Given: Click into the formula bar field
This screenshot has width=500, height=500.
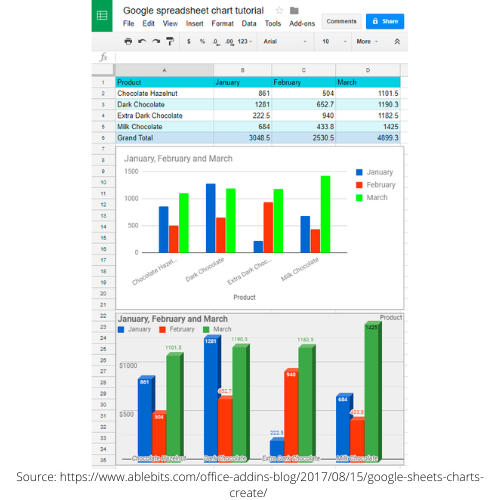Looking at the screenshot, I should click(x=261, y=57).
